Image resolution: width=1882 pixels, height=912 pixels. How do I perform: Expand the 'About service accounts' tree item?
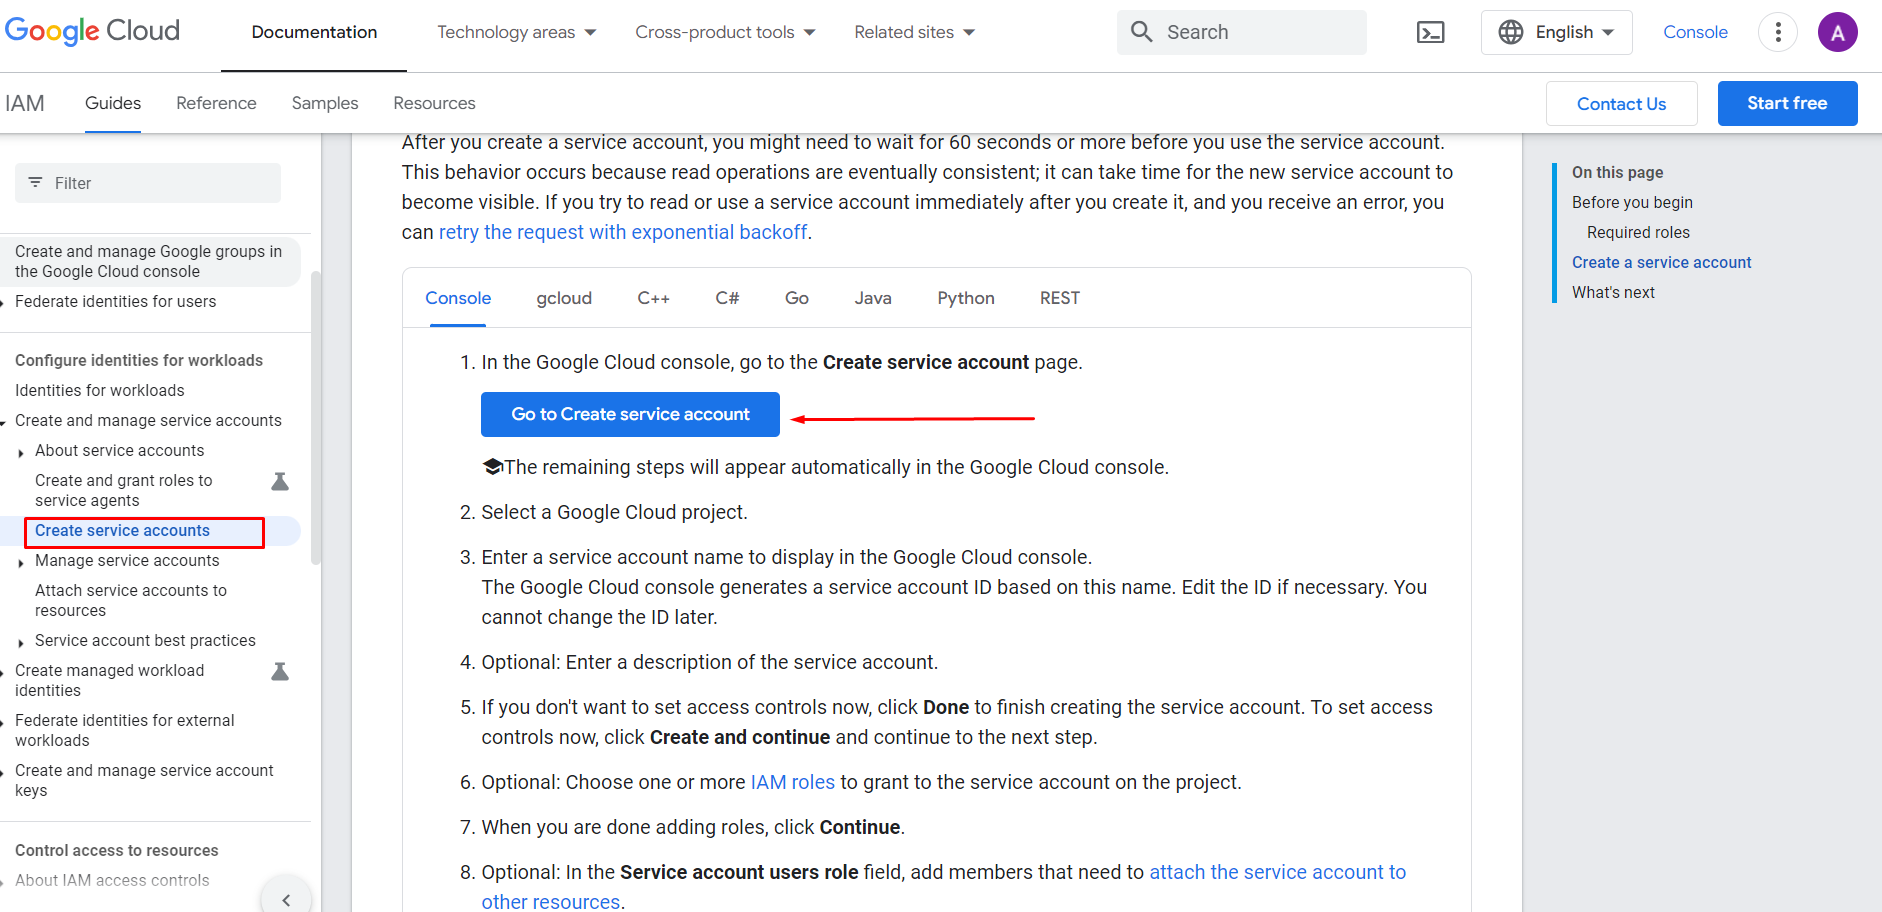point(21,451)
